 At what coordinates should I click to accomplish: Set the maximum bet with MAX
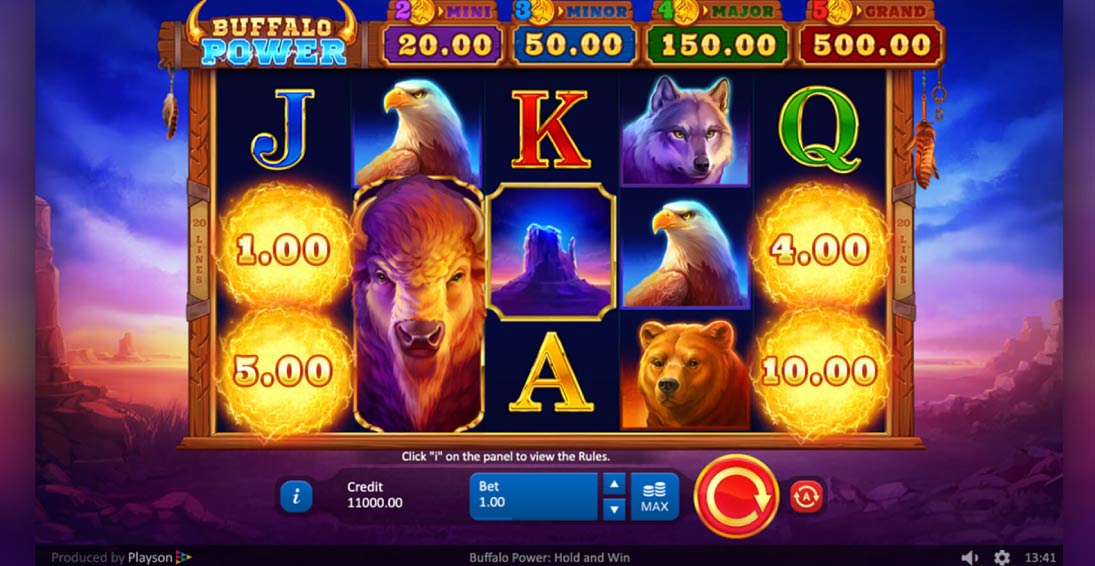coord(654,497)
